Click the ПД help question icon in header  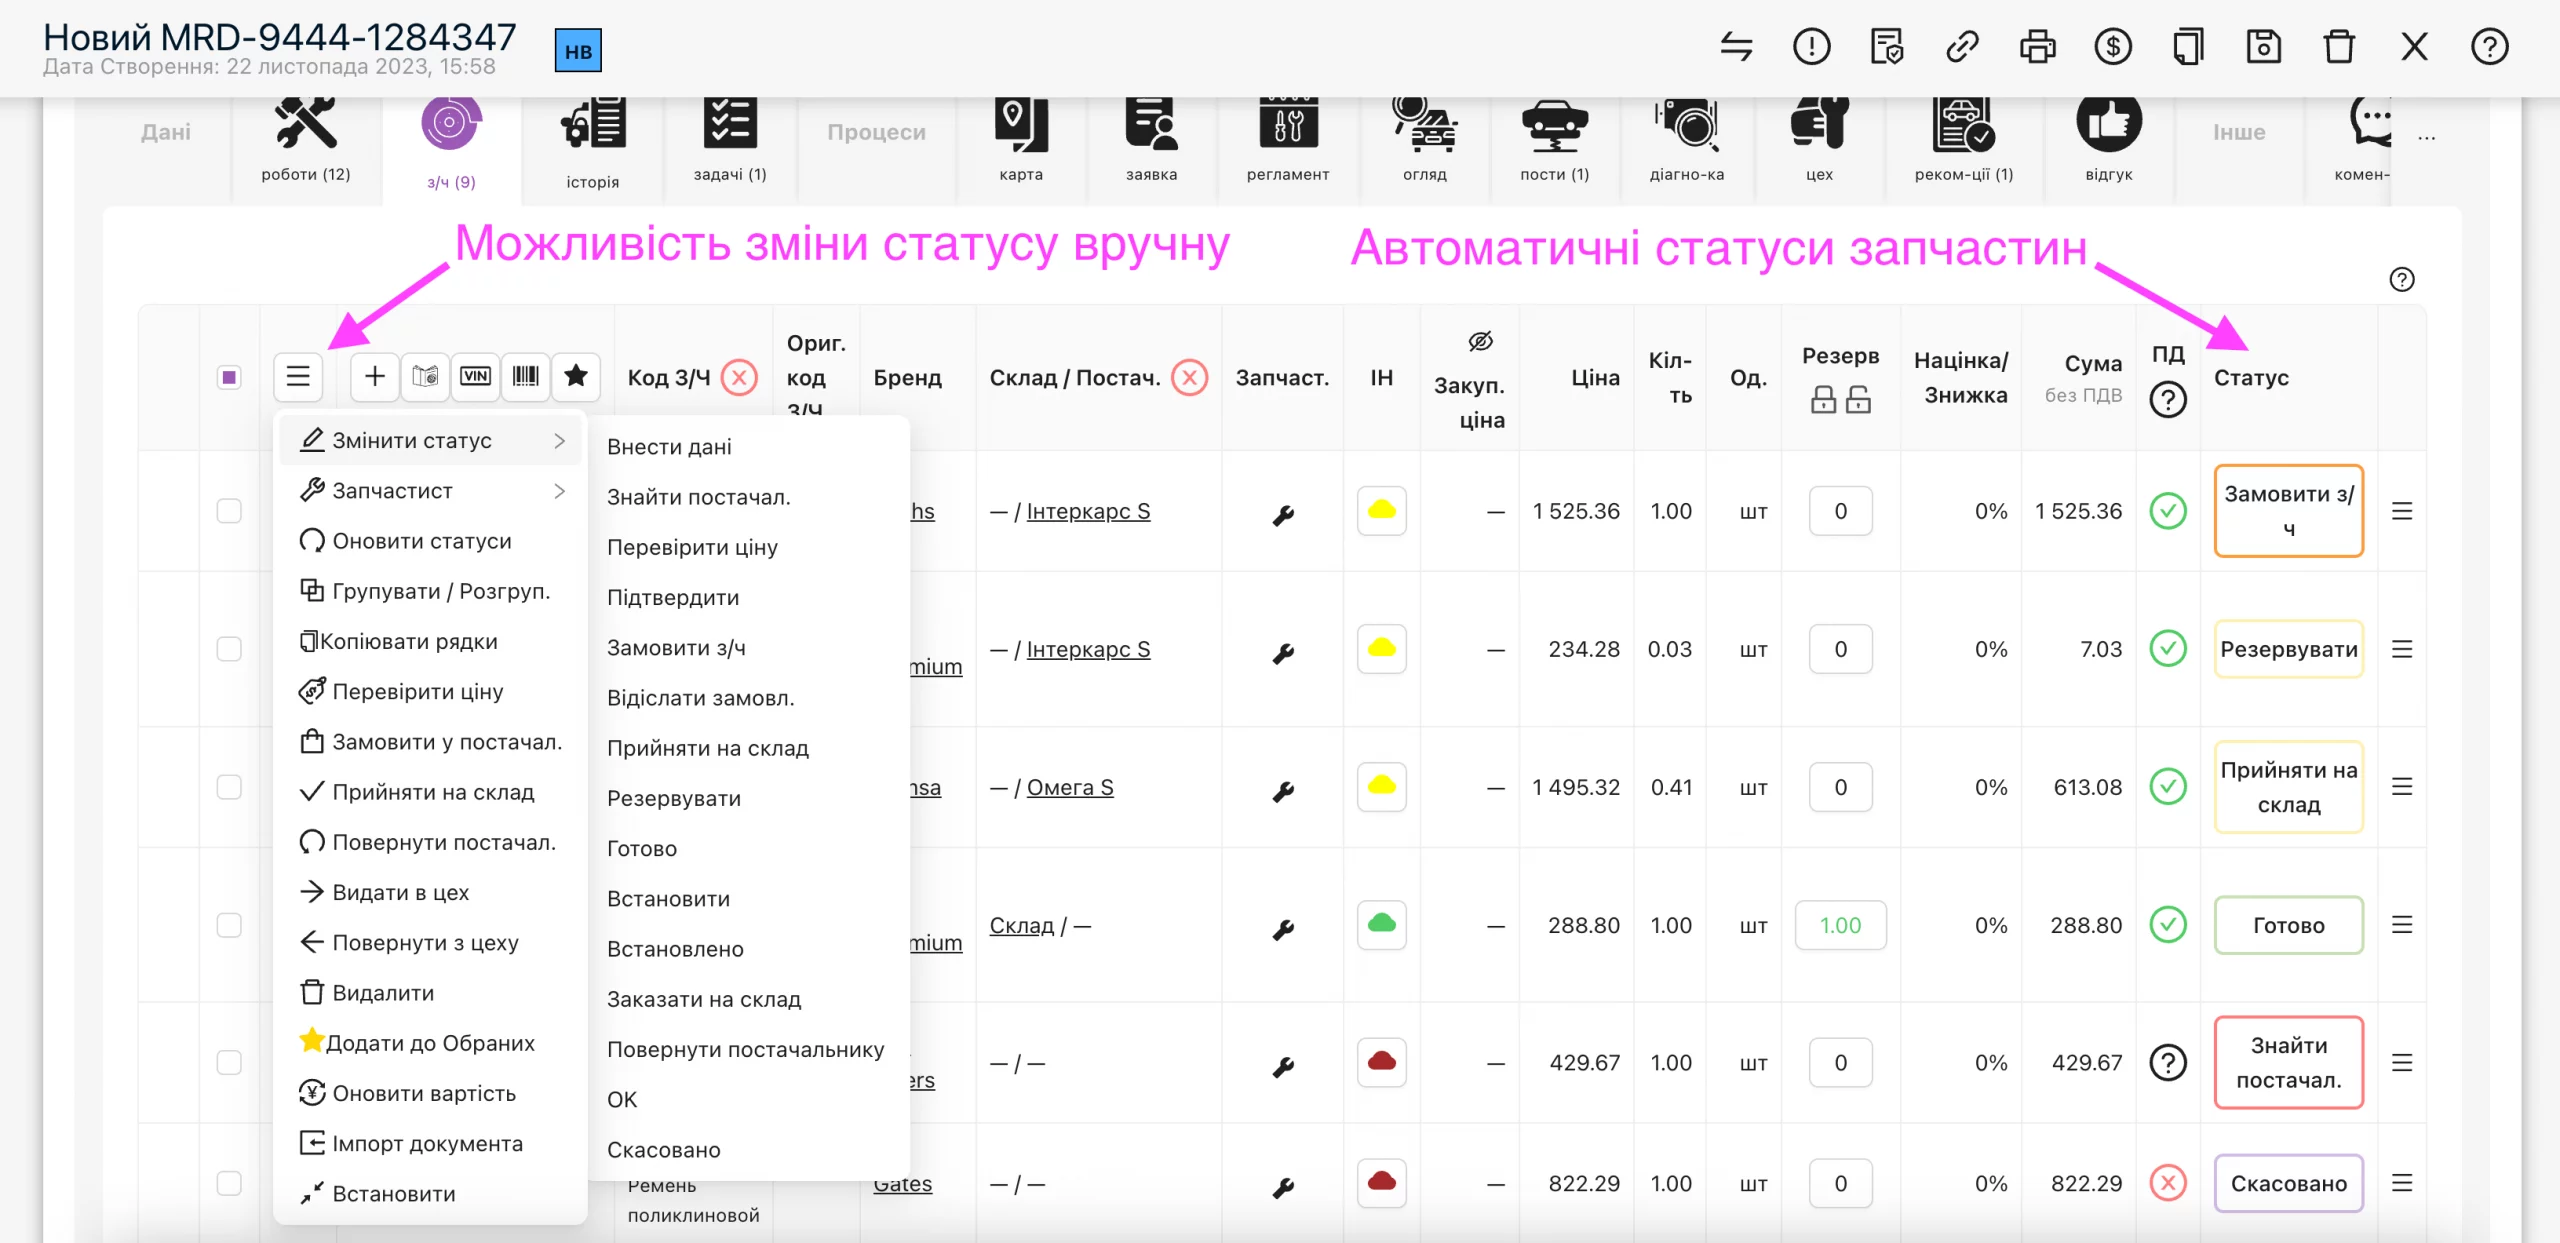point(2168,400)
